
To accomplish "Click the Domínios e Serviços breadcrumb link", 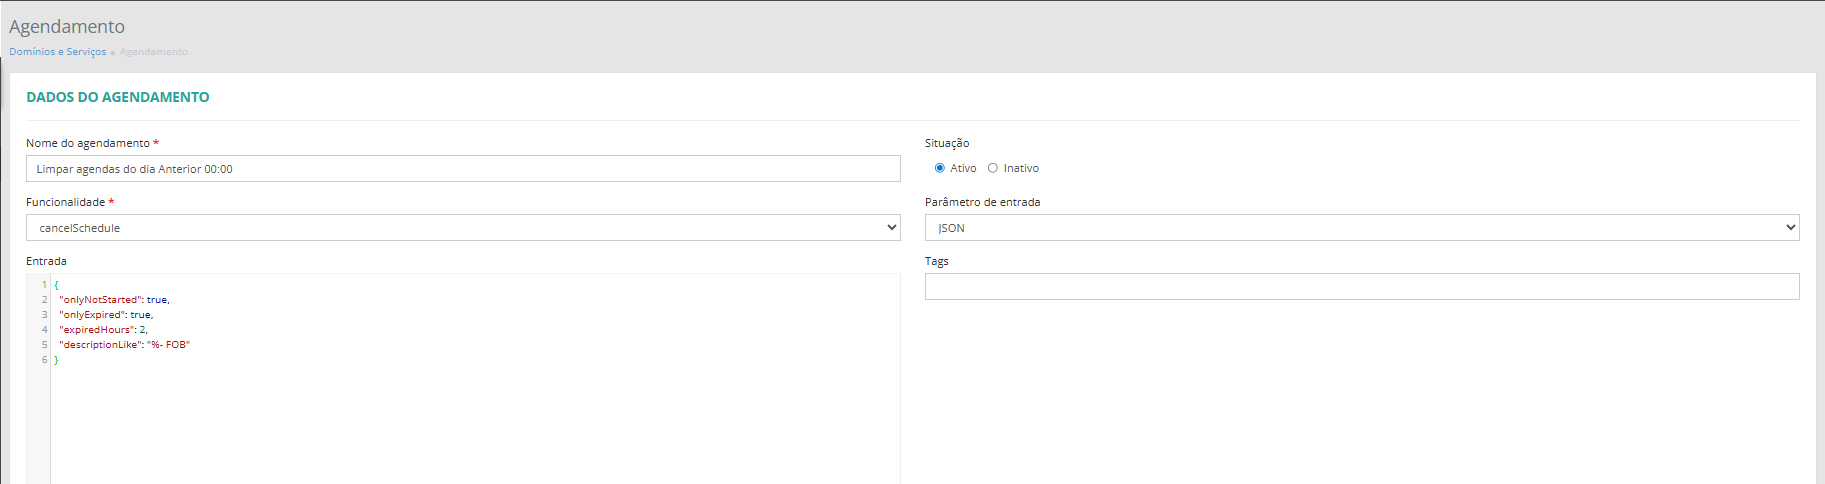I will pyautogui.click(x=57, y=52).
